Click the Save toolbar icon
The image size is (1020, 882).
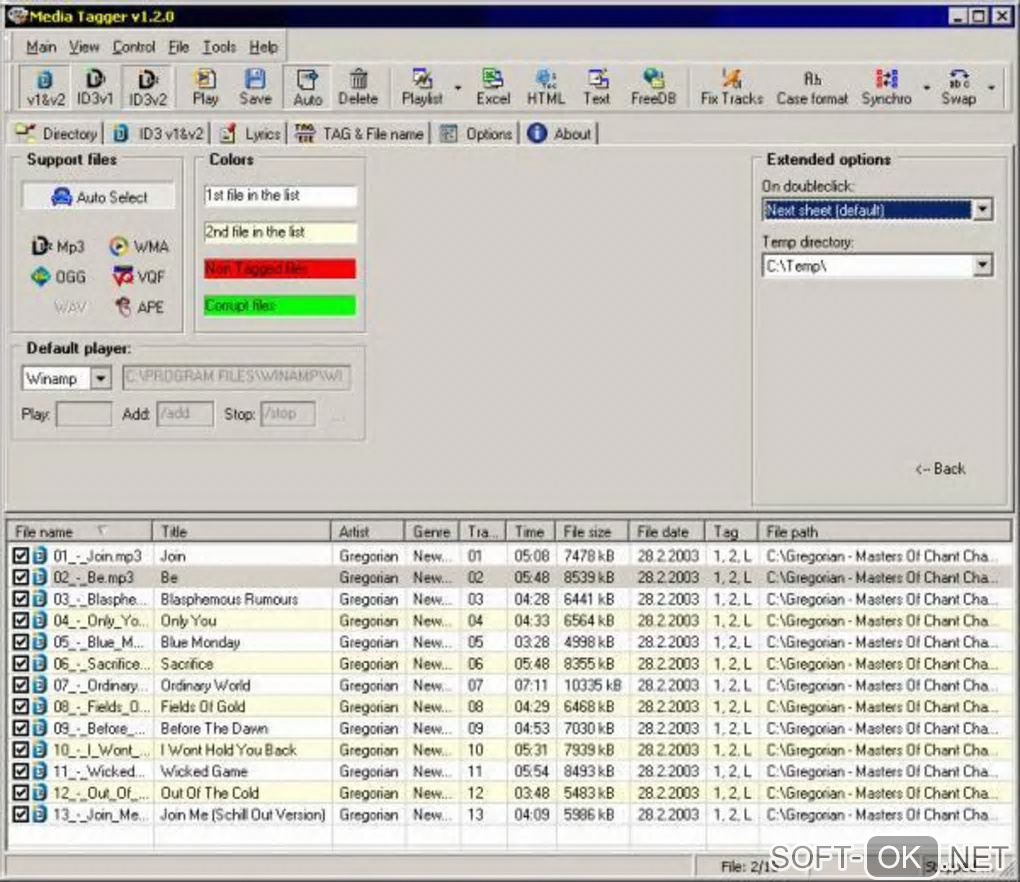tap(255, 87)
